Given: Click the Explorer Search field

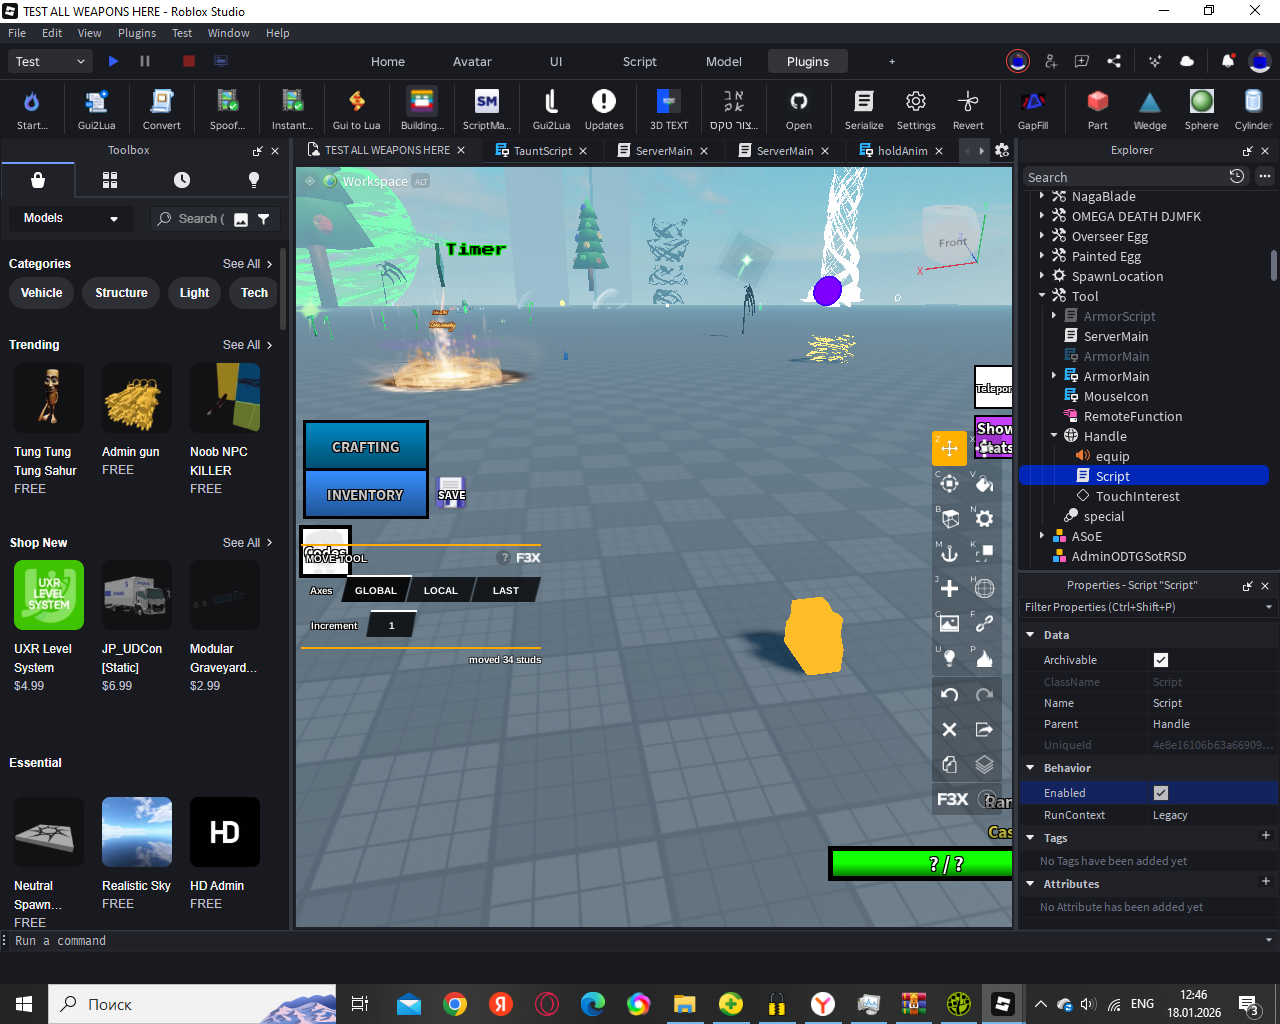Looking at the screenshot, I should pyautogui.click(x=1124, y=177).
